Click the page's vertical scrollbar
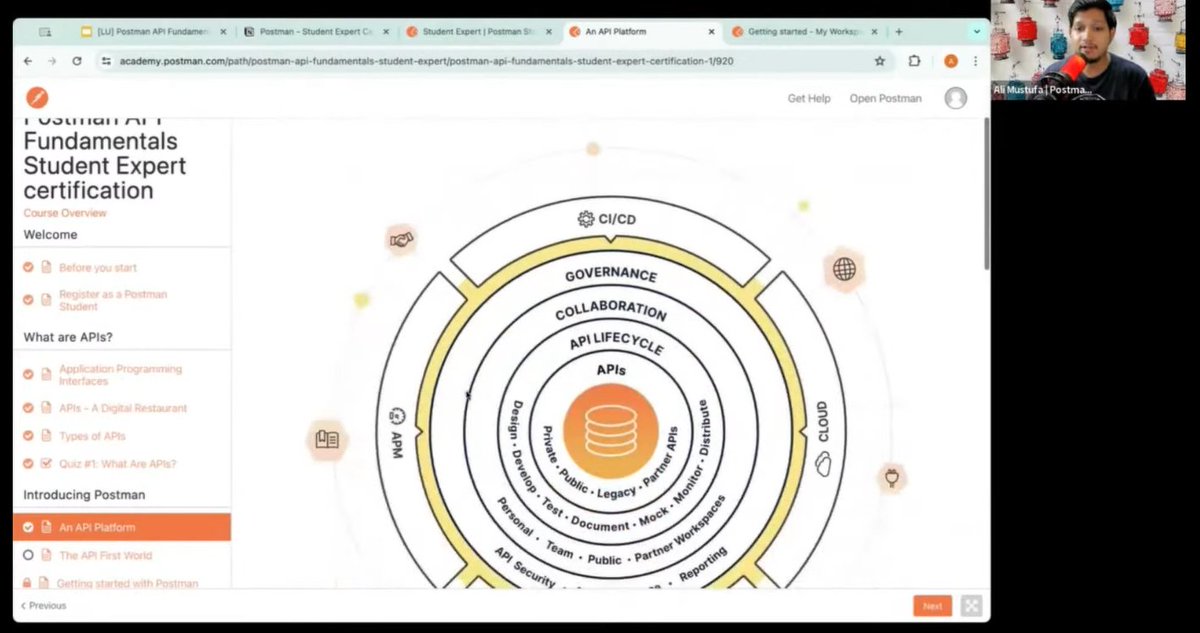Viewport: 1200px width, 633px height. pyautogui.click(x=986, y=195)
